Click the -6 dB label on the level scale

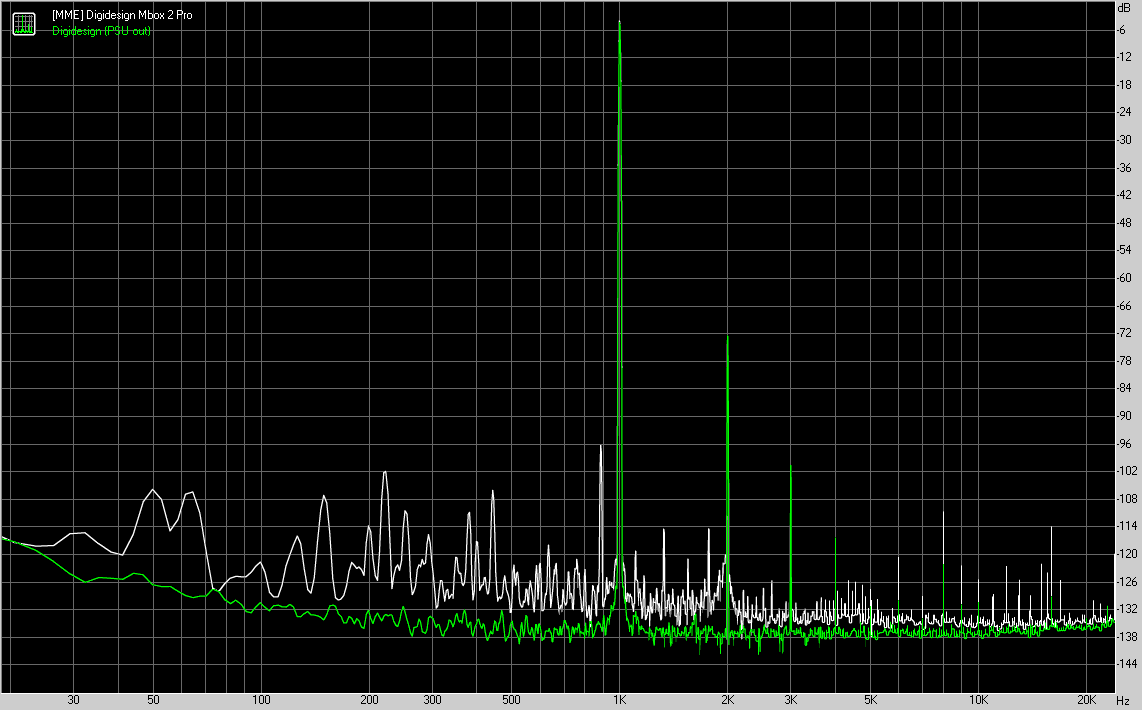pos(1125,30)
